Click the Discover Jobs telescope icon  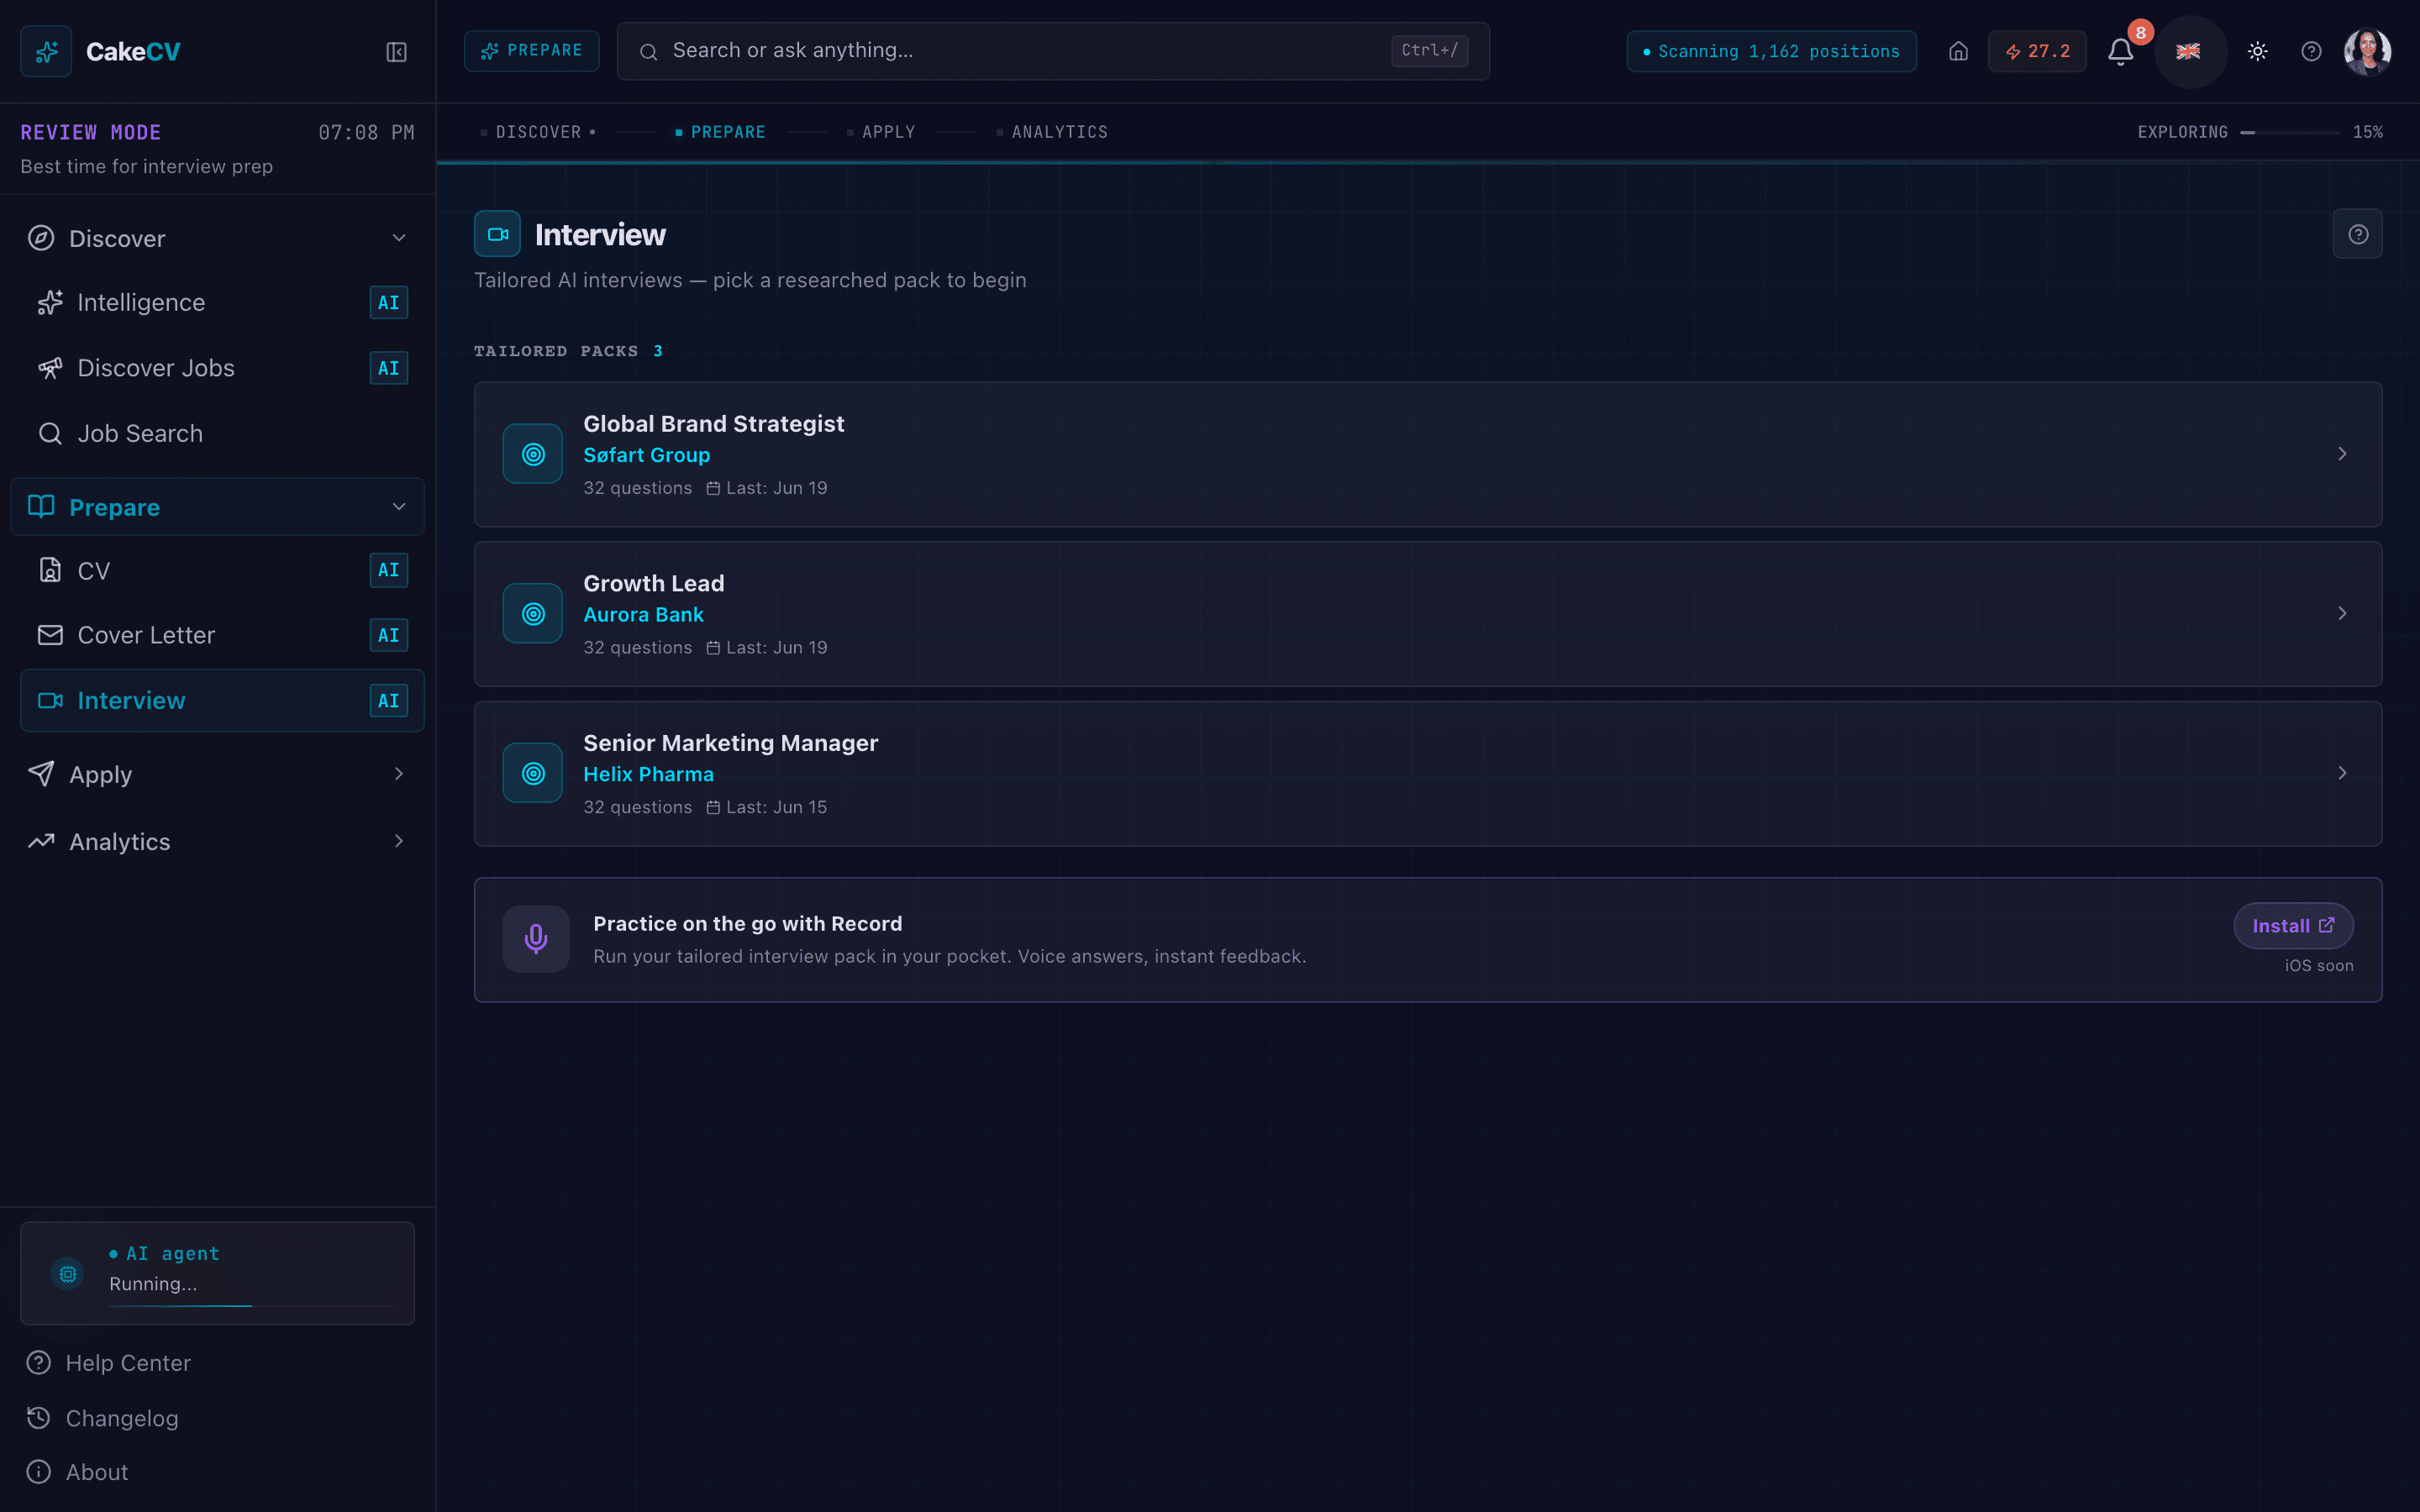click(50, 368)
